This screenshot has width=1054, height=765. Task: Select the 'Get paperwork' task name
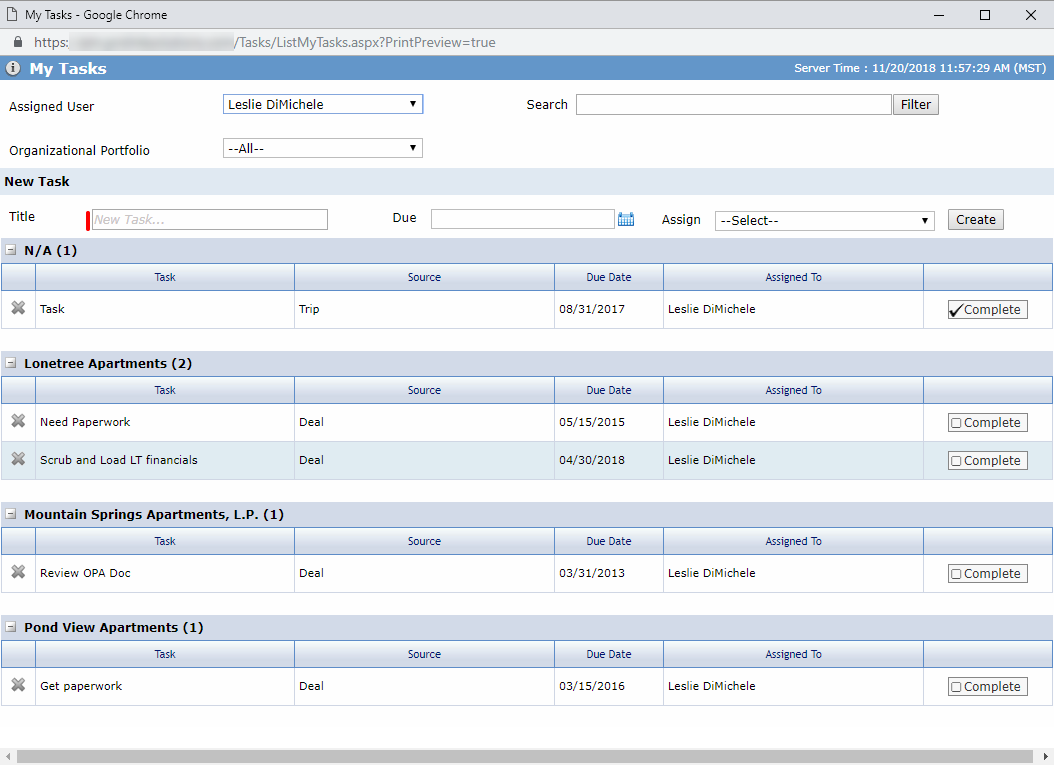pos(81,686)
